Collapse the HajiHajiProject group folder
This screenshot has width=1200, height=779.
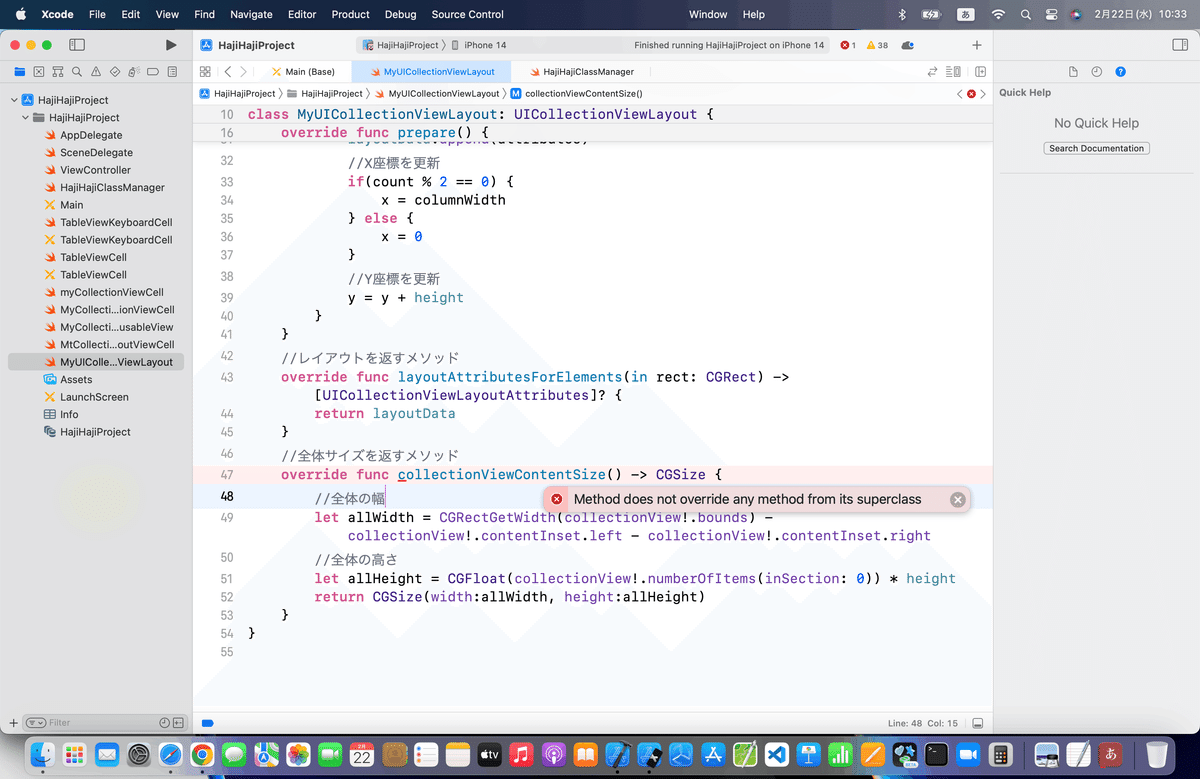pos(25,117)
